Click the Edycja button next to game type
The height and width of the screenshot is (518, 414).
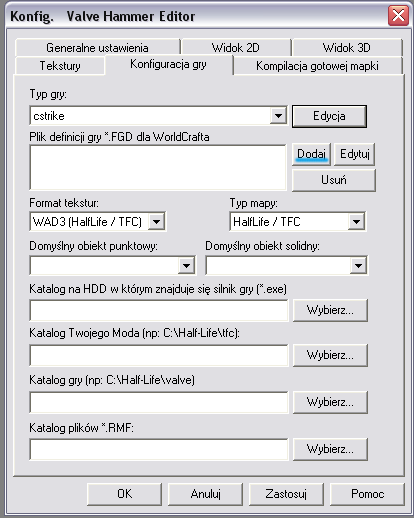329,116
